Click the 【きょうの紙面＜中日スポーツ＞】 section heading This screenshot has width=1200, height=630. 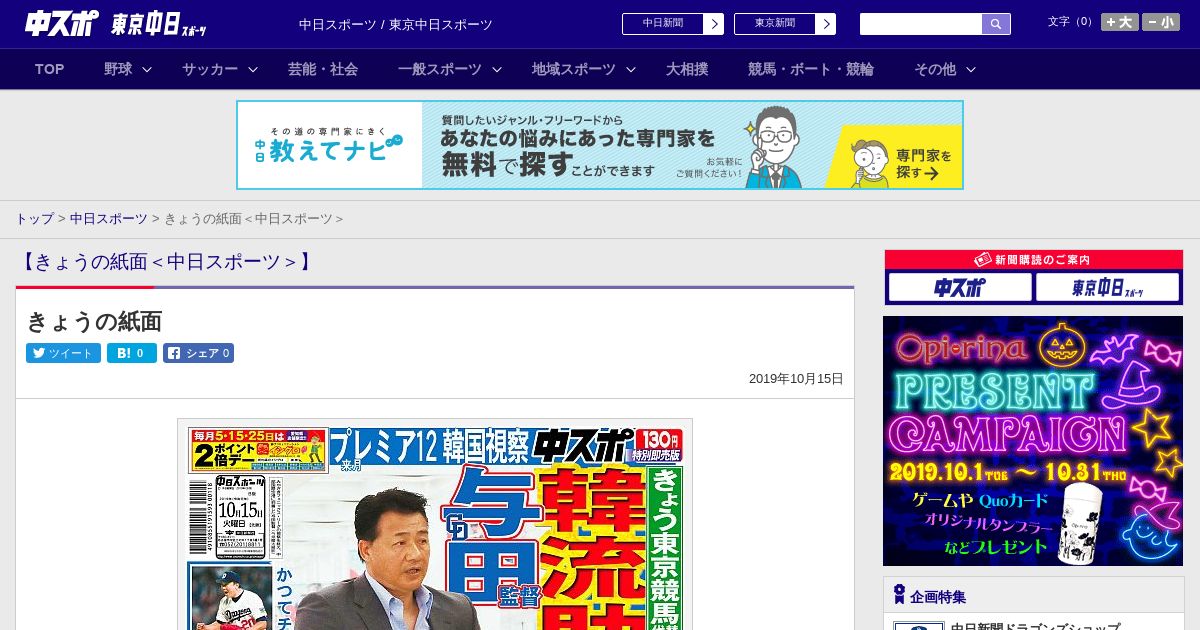(165, 262)
